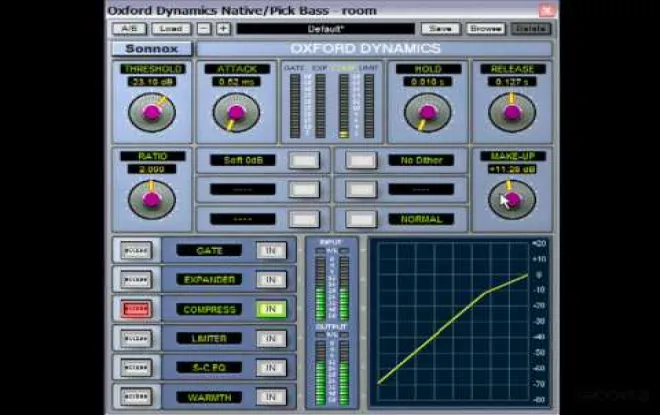This screenshot has height=415, width=660.
Task: Select the Limiter access button
Action: (x=136, y=338)
